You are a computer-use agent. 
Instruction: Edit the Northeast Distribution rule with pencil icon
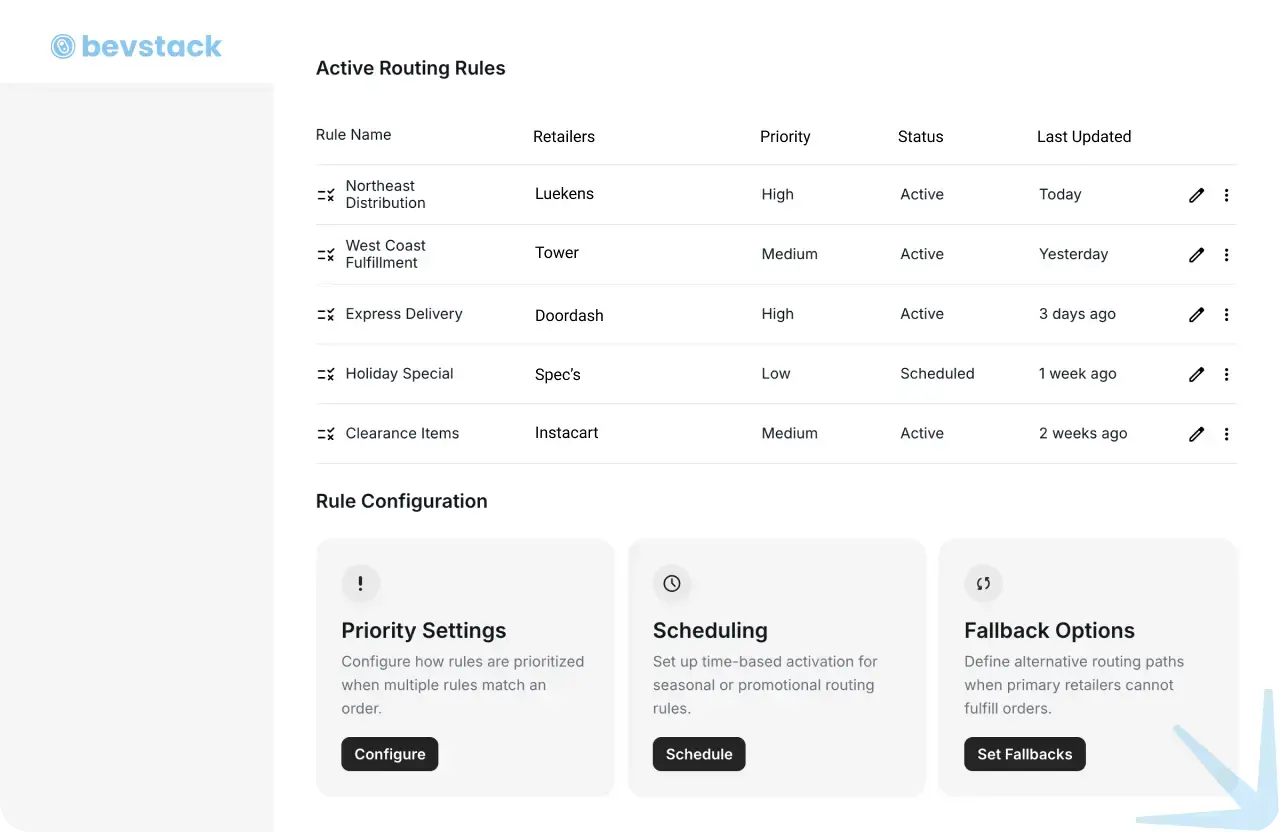coord(1196,195)
